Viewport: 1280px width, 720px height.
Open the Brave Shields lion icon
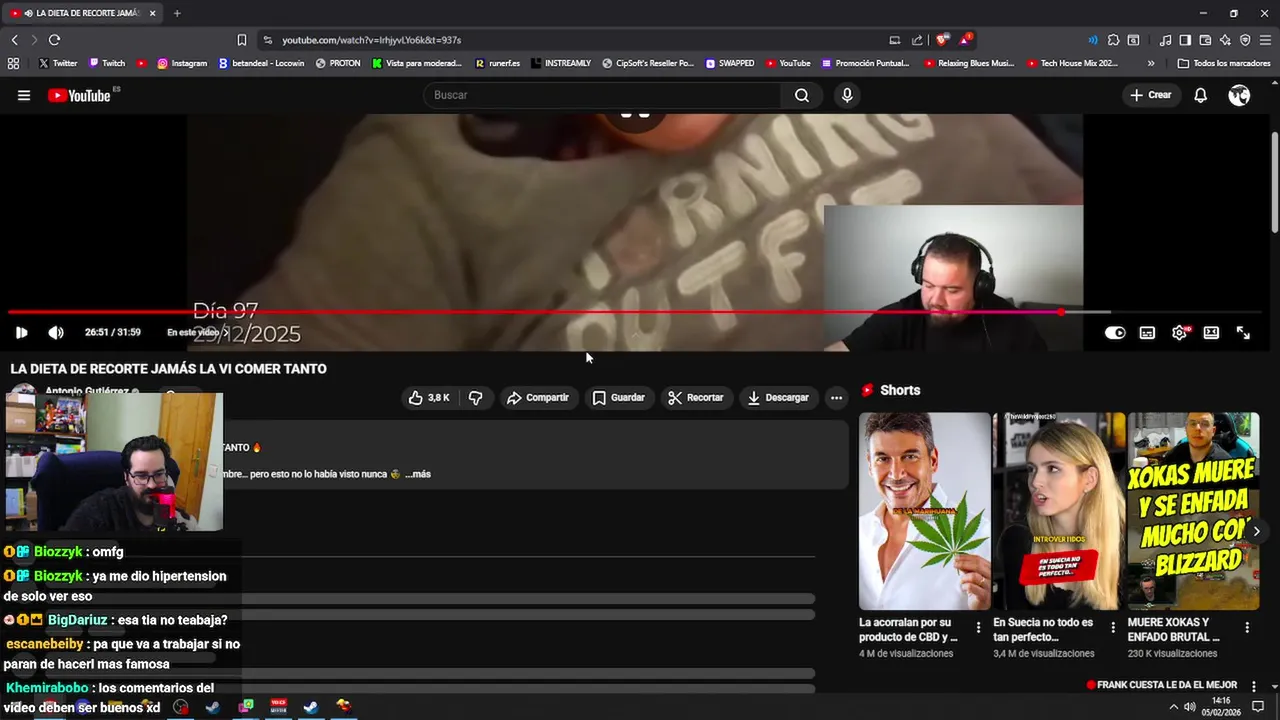point(942,40)
